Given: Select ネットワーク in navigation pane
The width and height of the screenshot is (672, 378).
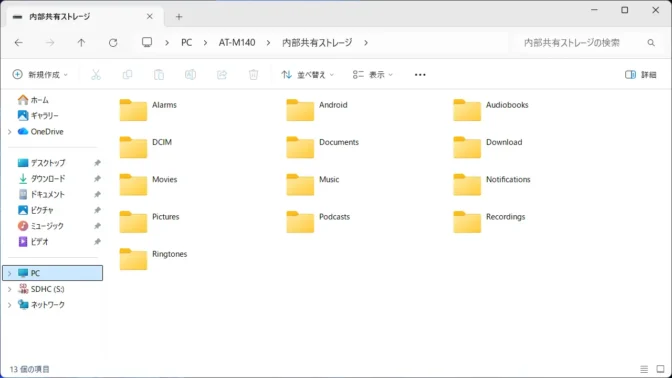Looking at the screenshot, I should (x=41, y=305).
